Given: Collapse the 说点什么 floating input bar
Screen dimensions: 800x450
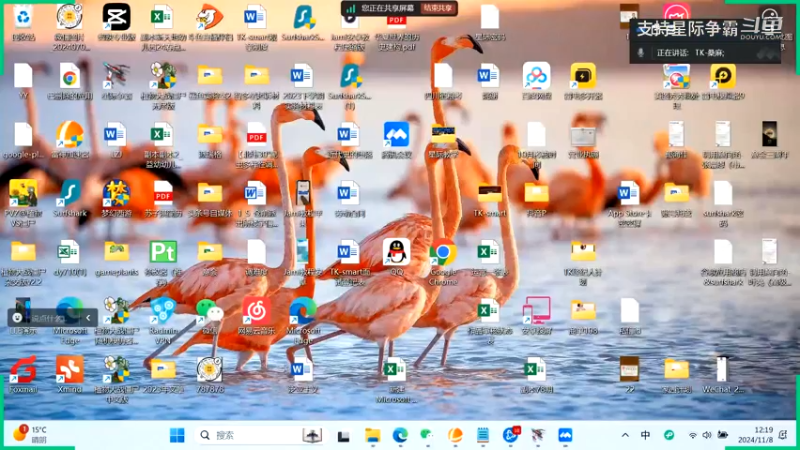Looking at the screenshot, I should click(88, 318).
